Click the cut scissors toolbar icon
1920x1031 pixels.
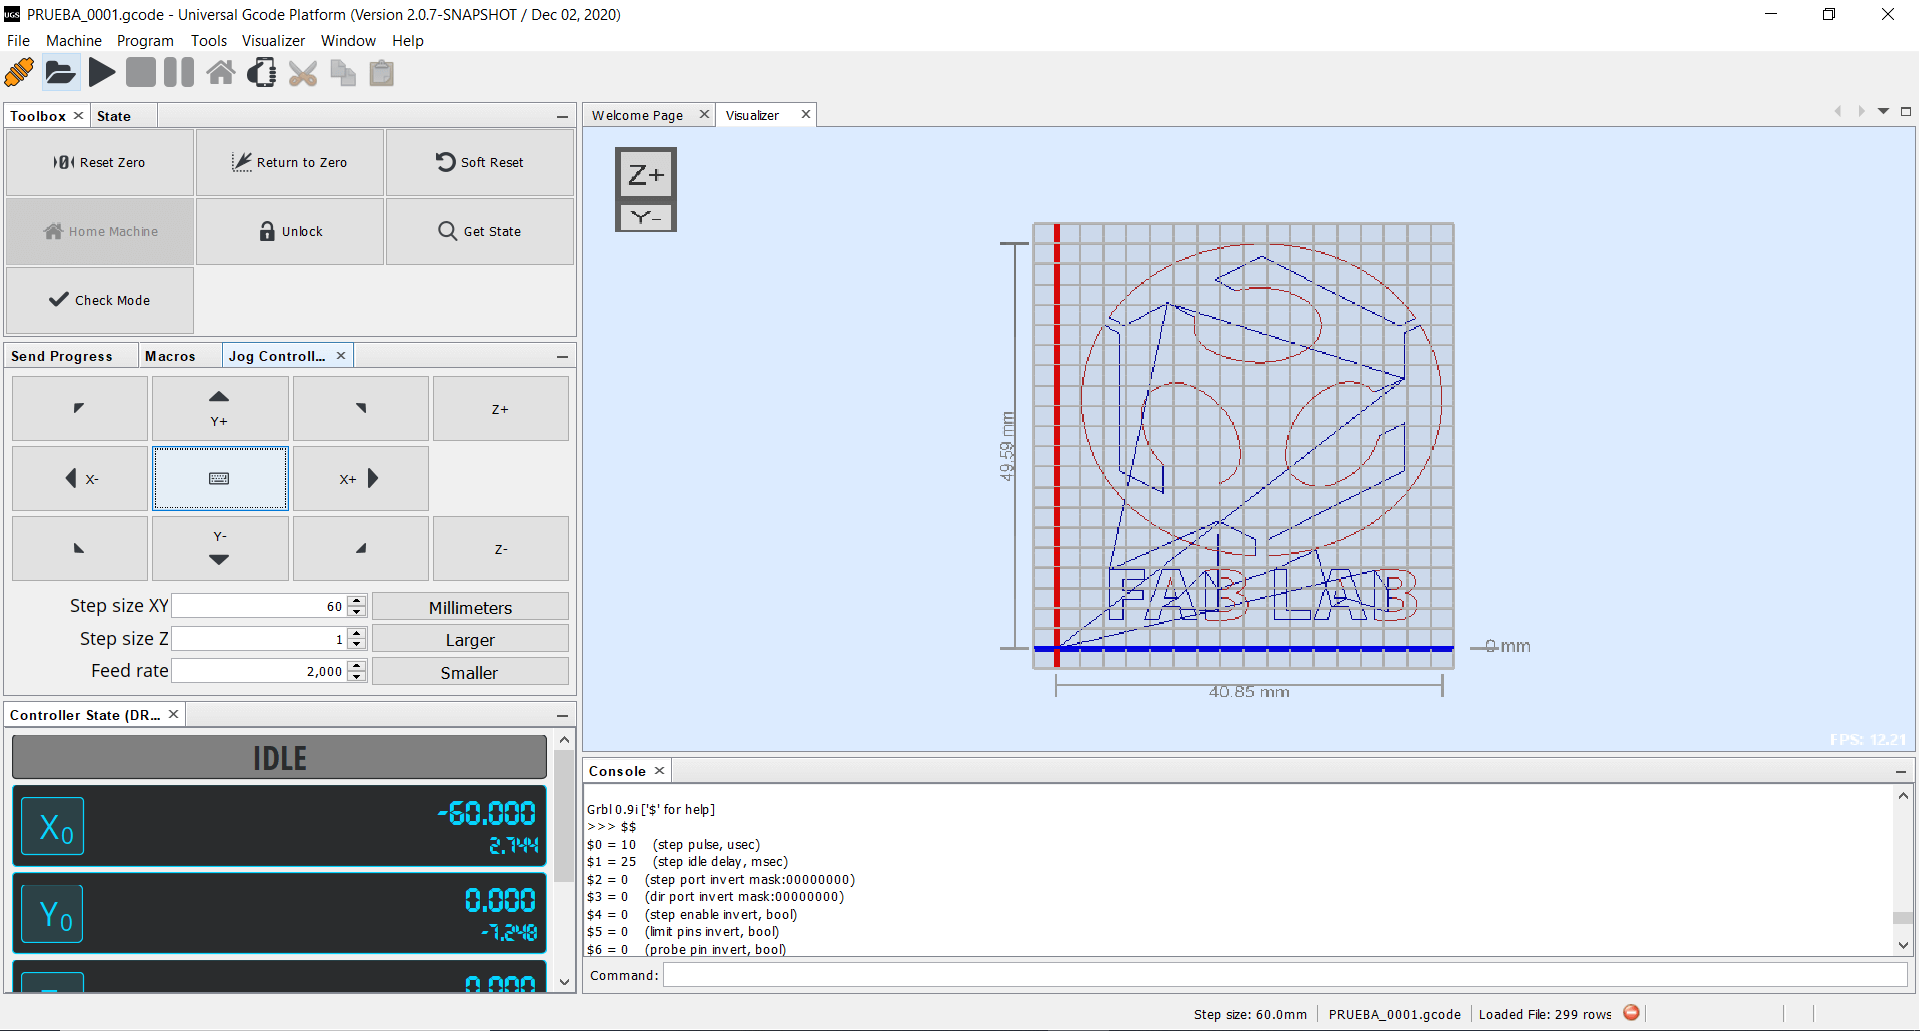click(303, 73)
